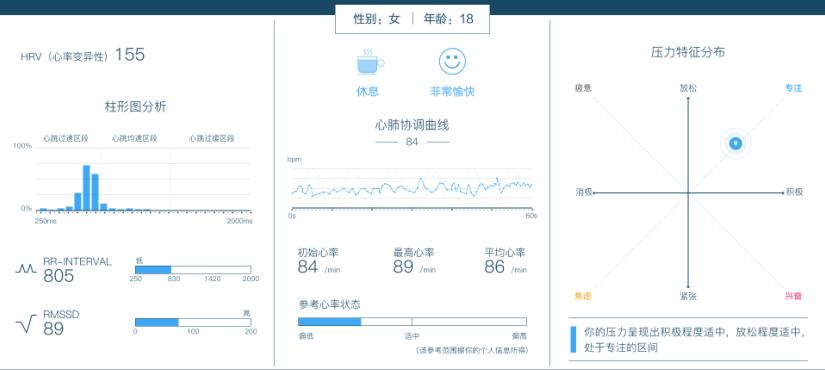This screenshot has width=825, height=370.
Task: Click the 非常愉快 label
Action: click(x=452, y=91)
